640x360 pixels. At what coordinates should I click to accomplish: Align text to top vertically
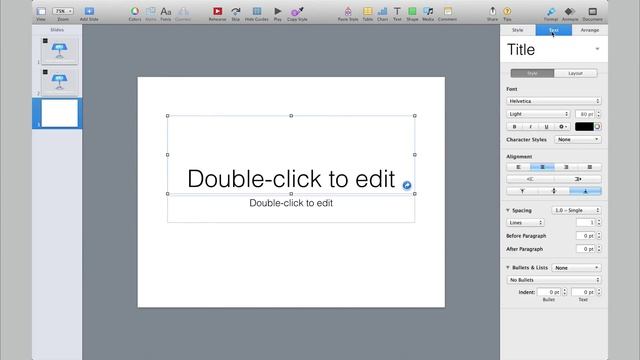522,191
